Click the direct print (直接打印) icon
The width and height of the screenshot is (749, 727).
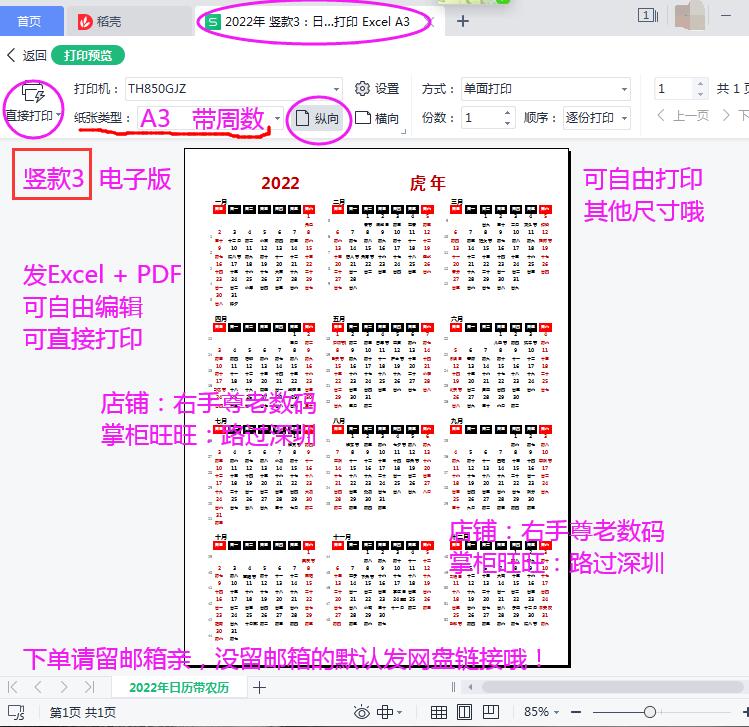click(x=32, y=93)
